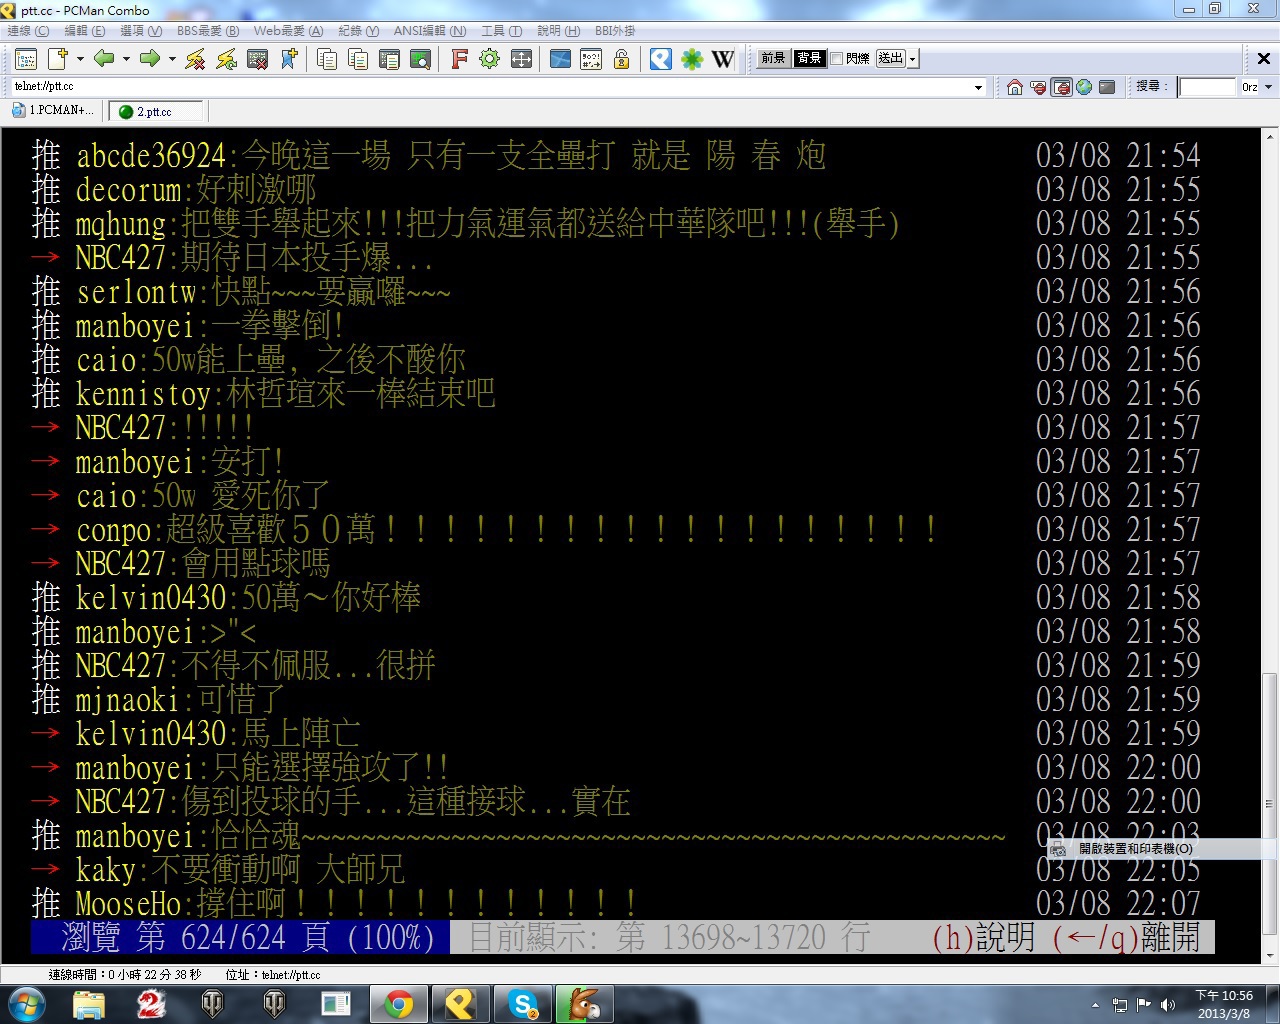
Task: Open the special symbols table icon
Action: pos(591,59)
